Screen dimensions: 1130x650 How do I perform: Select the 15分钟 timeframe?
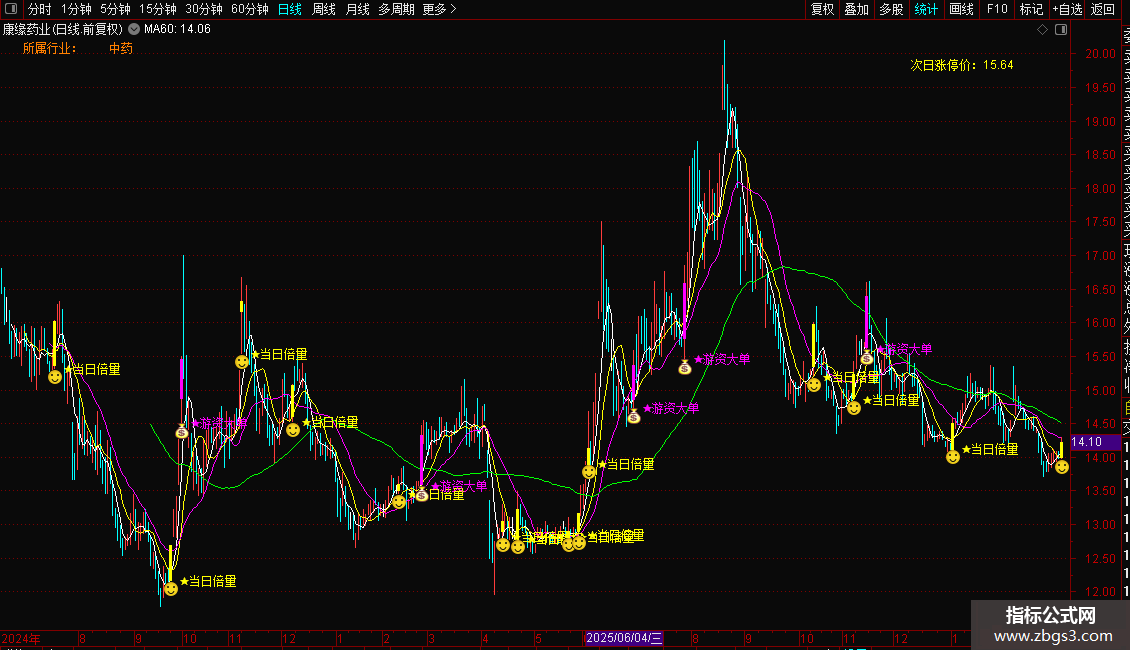pos(158,9)
